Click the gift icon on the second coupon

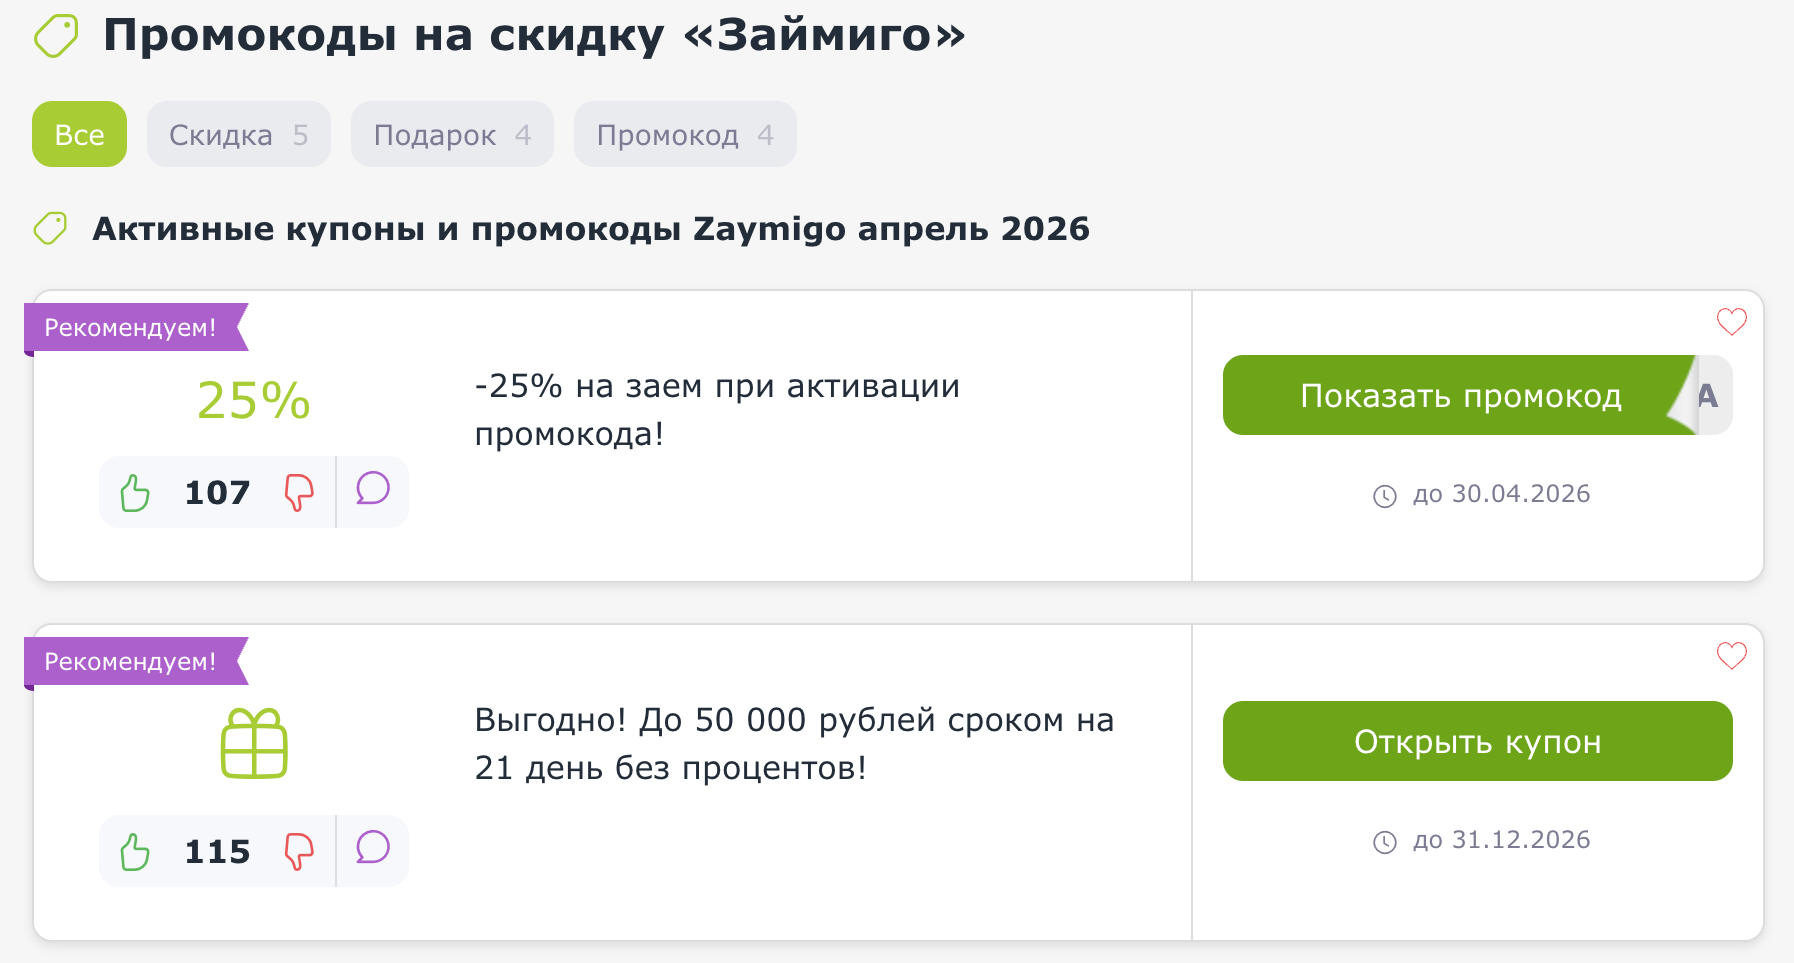pyautogui.click(x=253, y=744)
